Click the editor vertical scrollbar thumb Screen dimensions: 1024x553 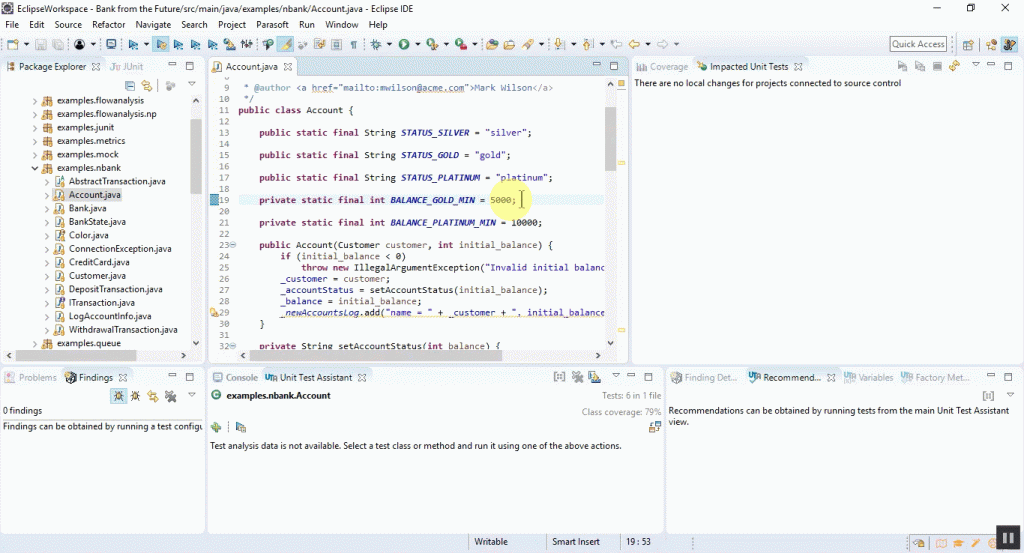pos(610,138)
